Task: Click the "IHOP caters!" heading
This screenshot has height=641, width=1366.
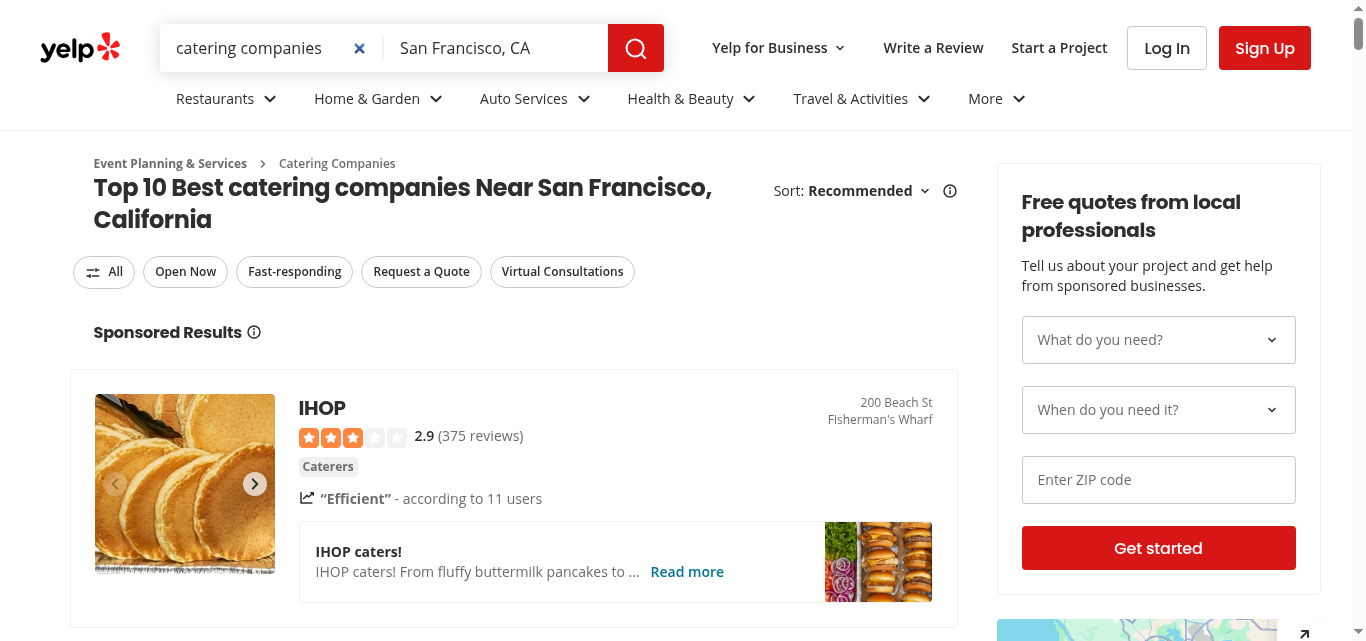Action: click(358, 552)
